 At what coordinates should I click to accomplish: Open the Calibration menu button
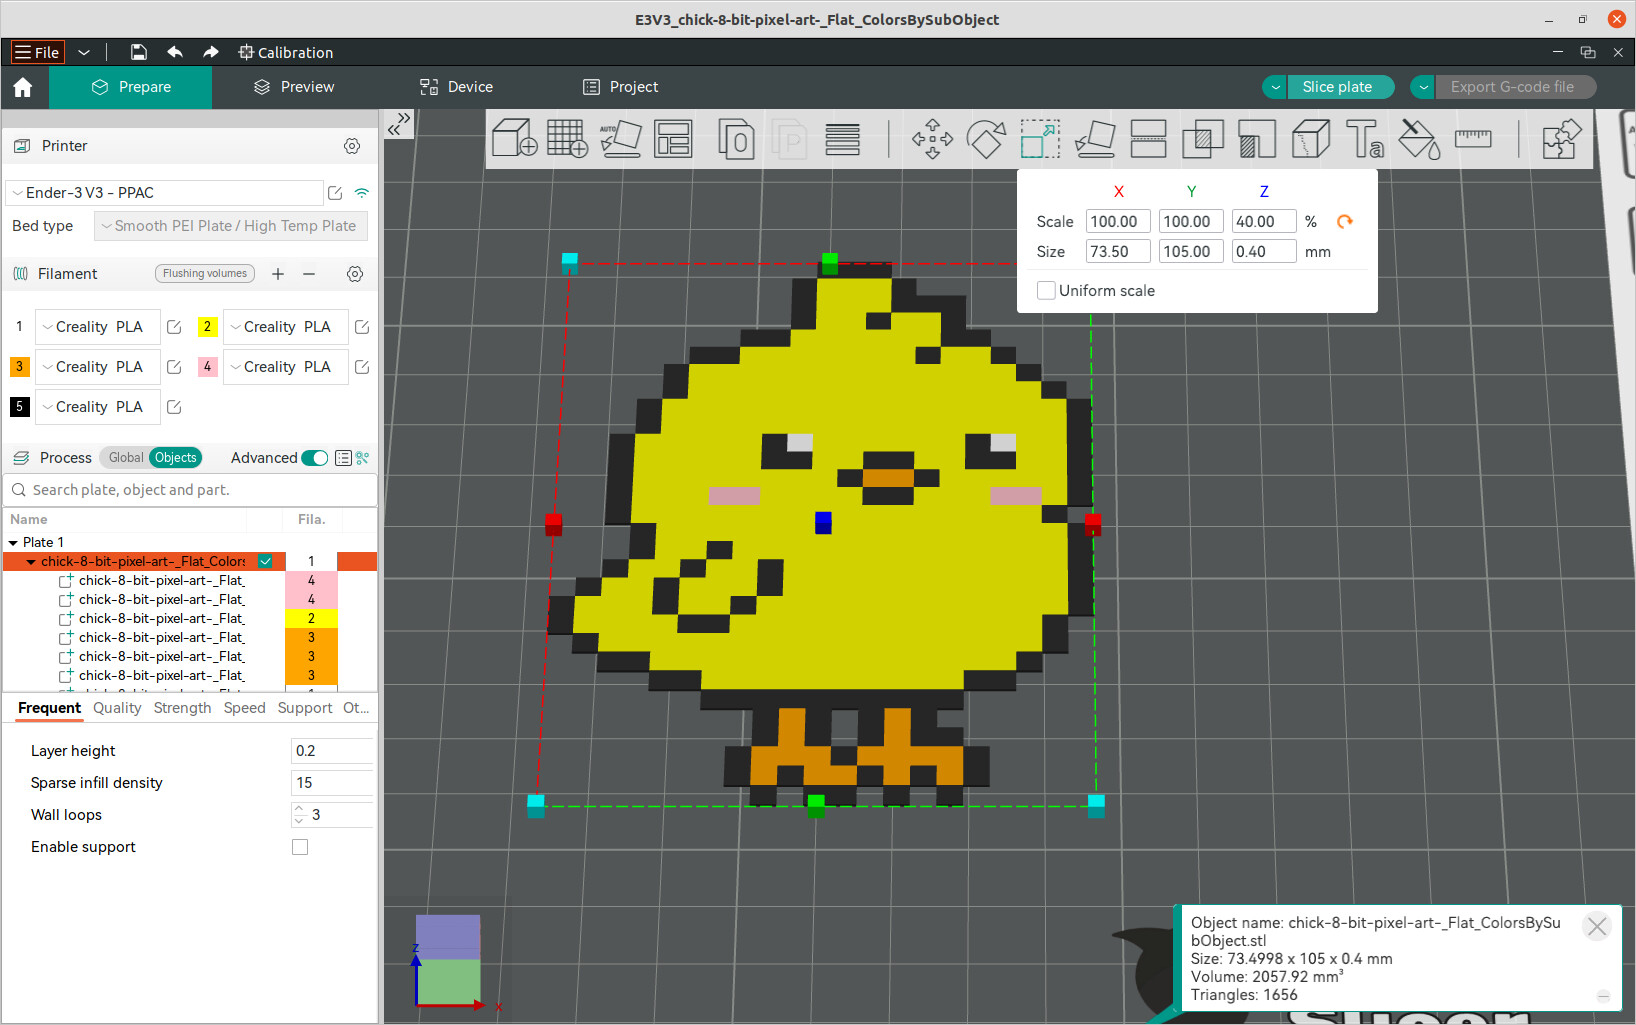(285, 52)
